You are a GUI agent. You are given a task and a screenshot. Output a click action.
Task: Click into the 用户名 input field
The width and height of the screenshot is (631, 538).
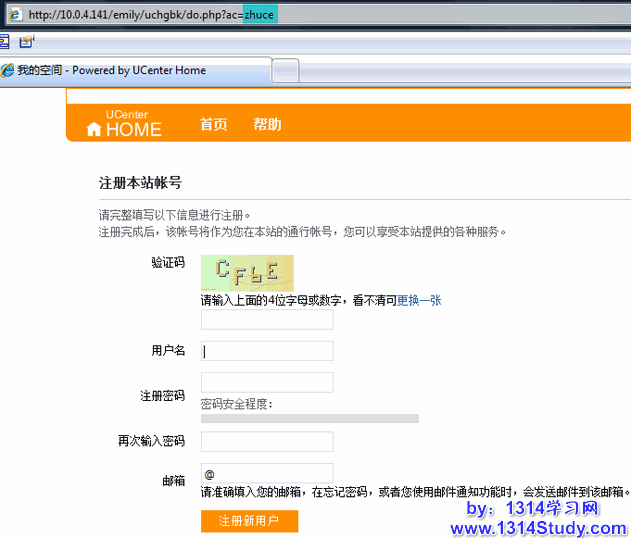click(x=267, y=351)
